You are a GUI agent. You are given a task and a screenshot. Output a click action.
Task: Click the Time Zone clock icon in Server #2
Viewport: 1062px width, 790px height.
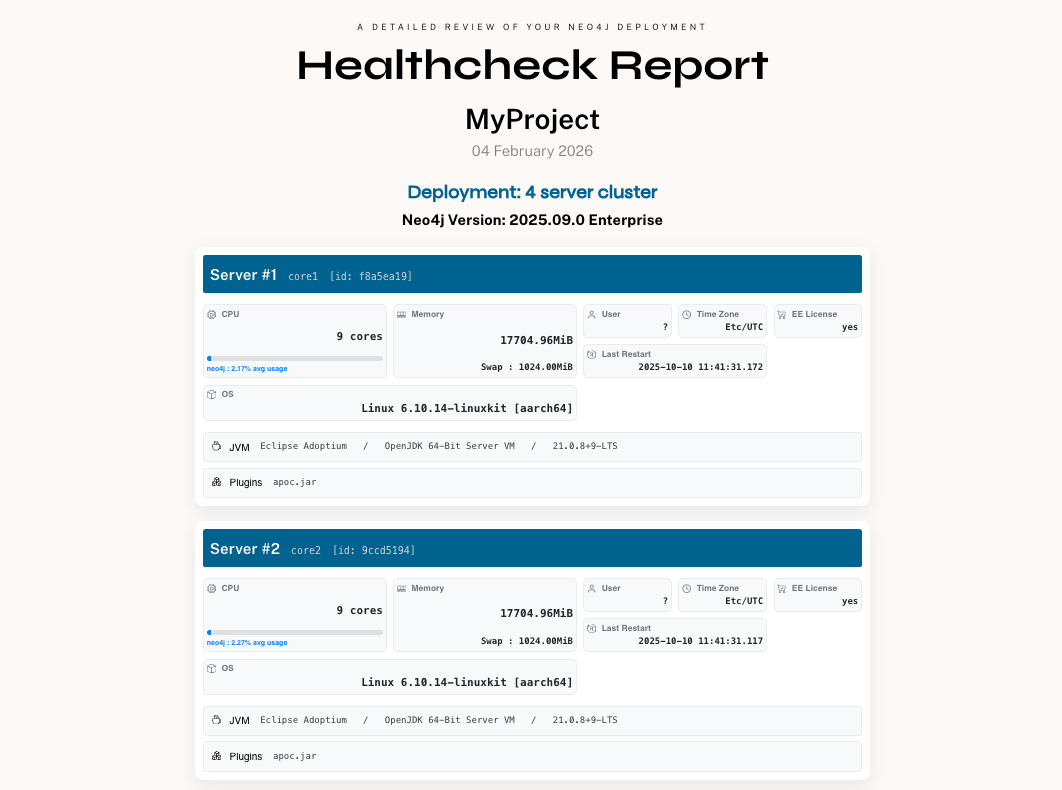[x=686, y=589]
